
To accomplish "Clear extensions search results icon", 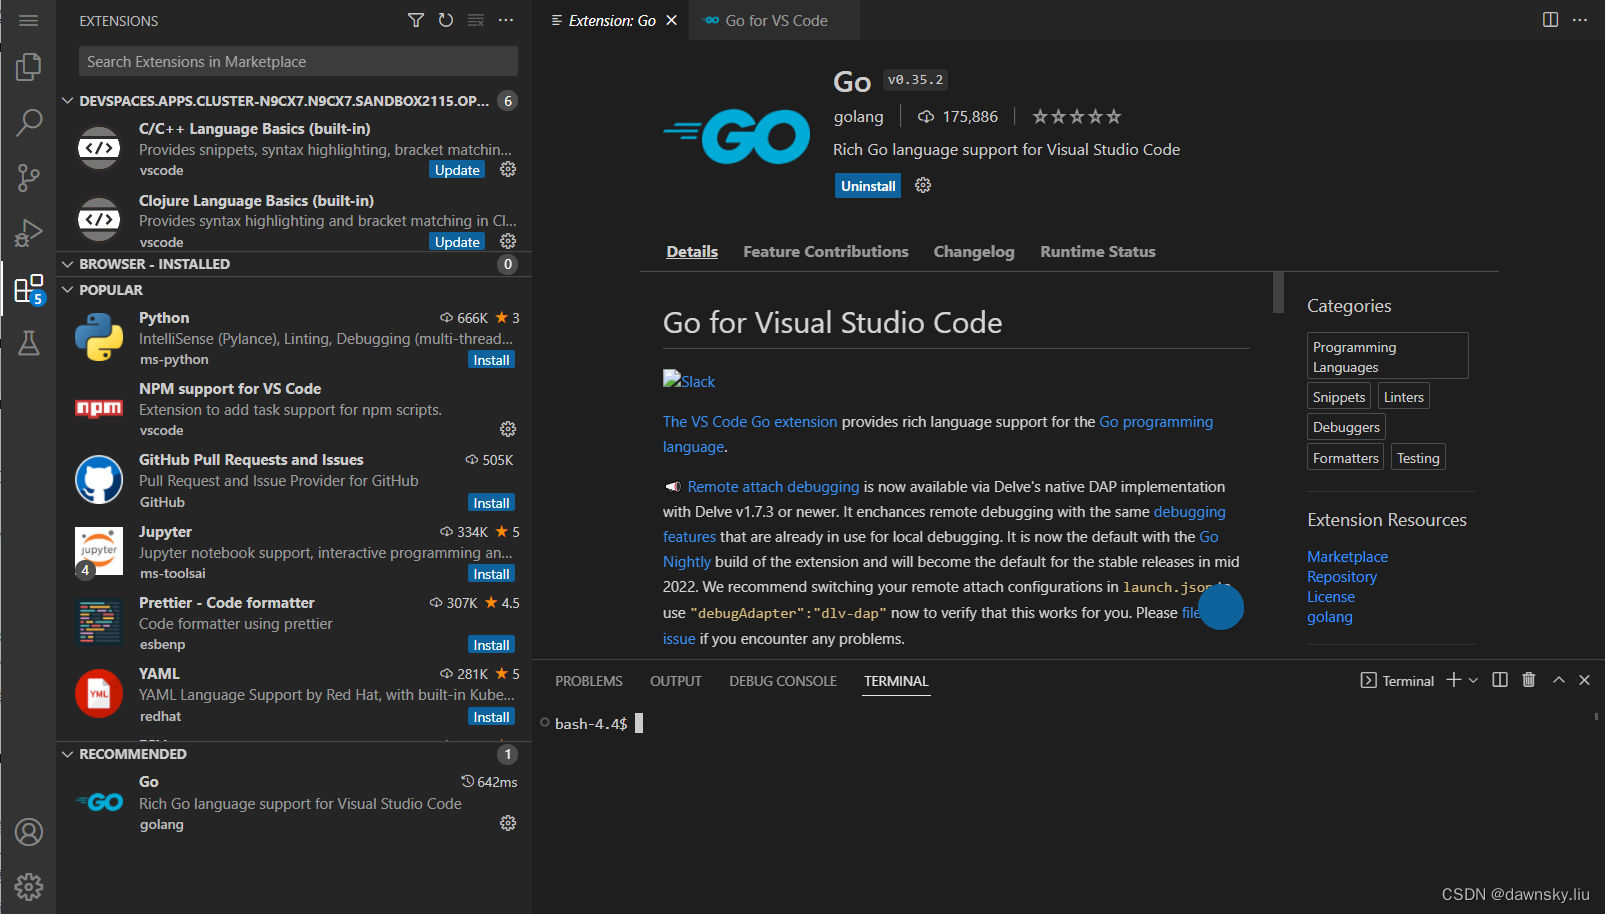I will [x=476, y=20].
